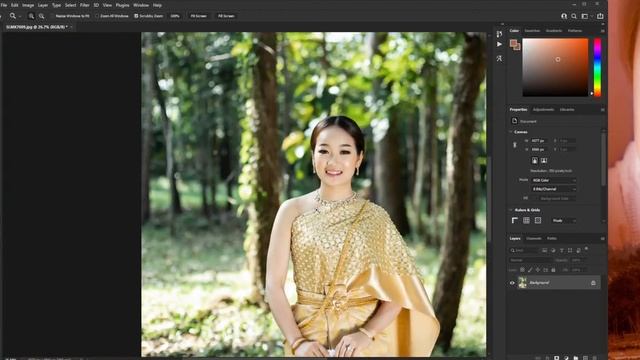Choose the Zoom In magnifier mode
Screen dimensions: 640x360
[x=31, y=16]
